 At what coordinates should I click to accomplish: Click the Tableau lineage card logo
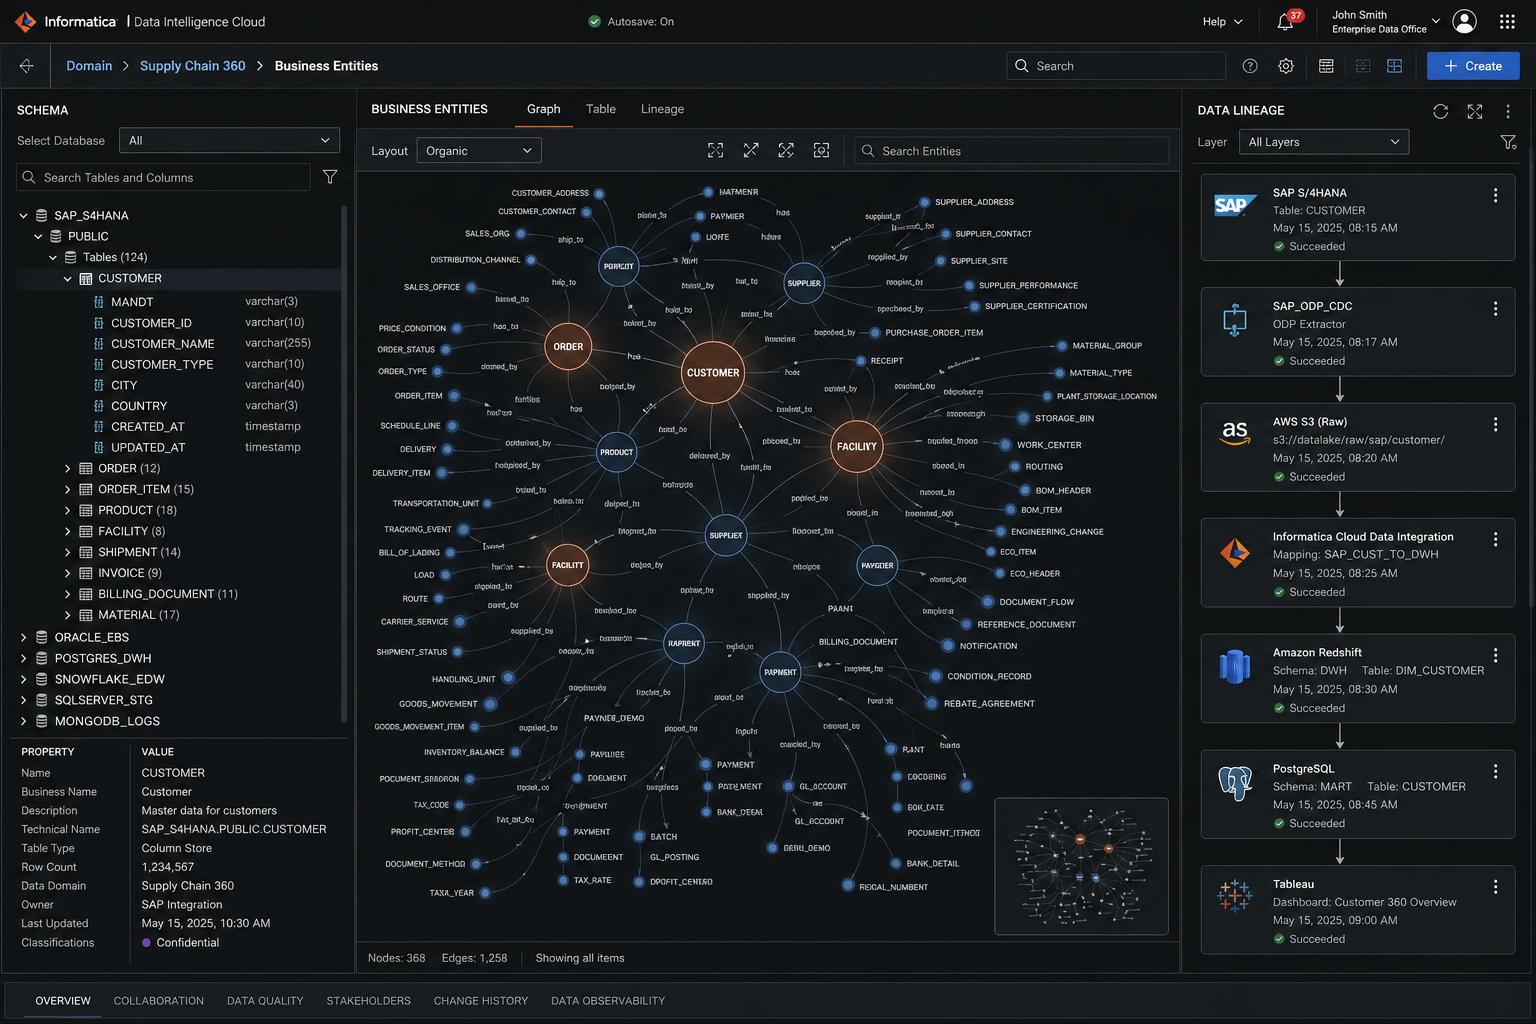[x=1235, y=895]
